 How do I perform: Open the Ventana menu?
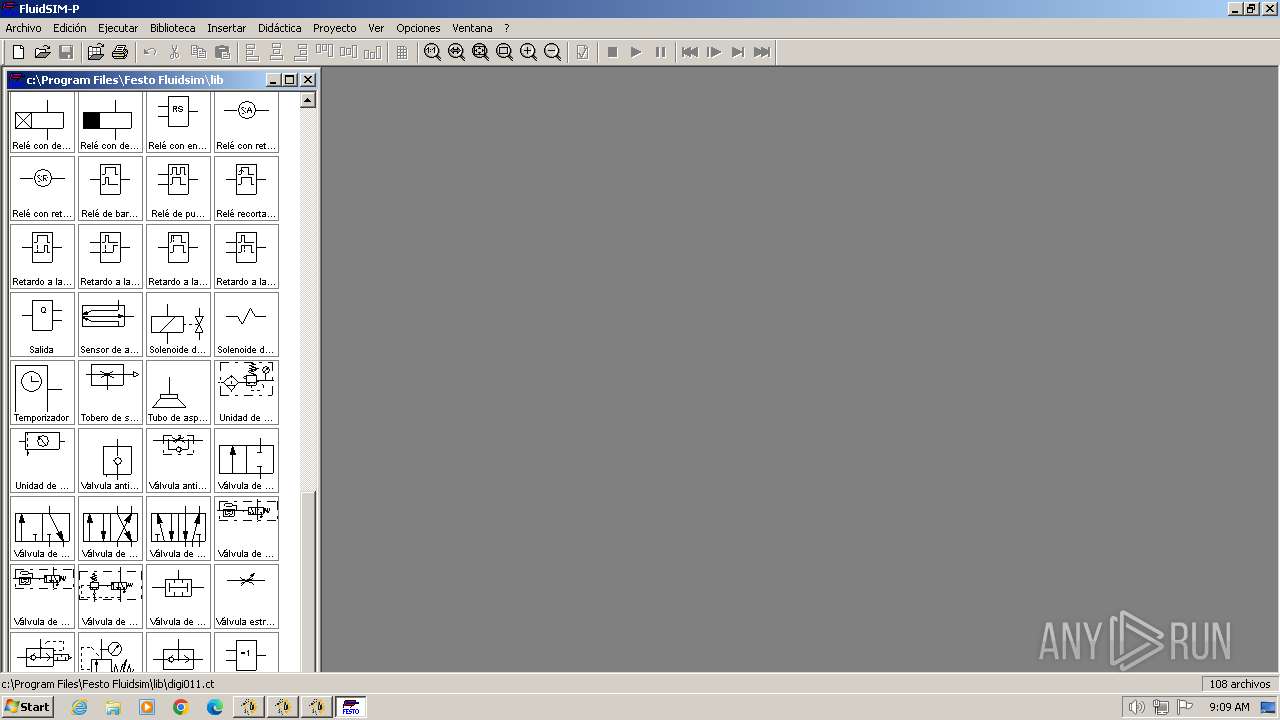(472, 28)
